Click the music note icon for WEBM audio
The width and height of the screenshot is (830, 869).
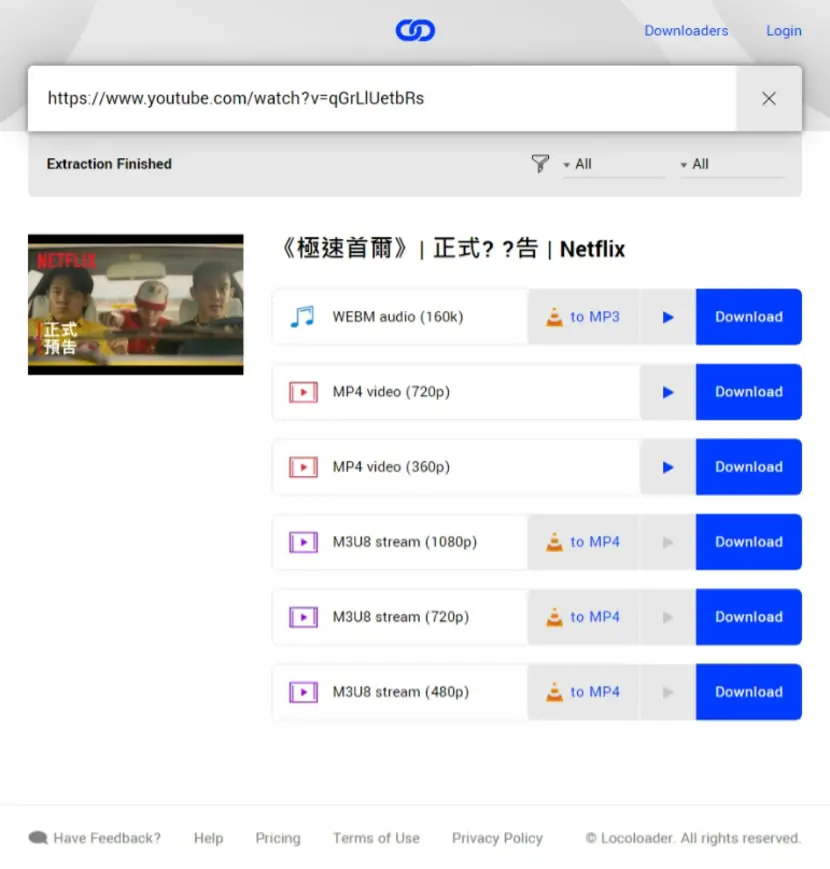(303, 317)
